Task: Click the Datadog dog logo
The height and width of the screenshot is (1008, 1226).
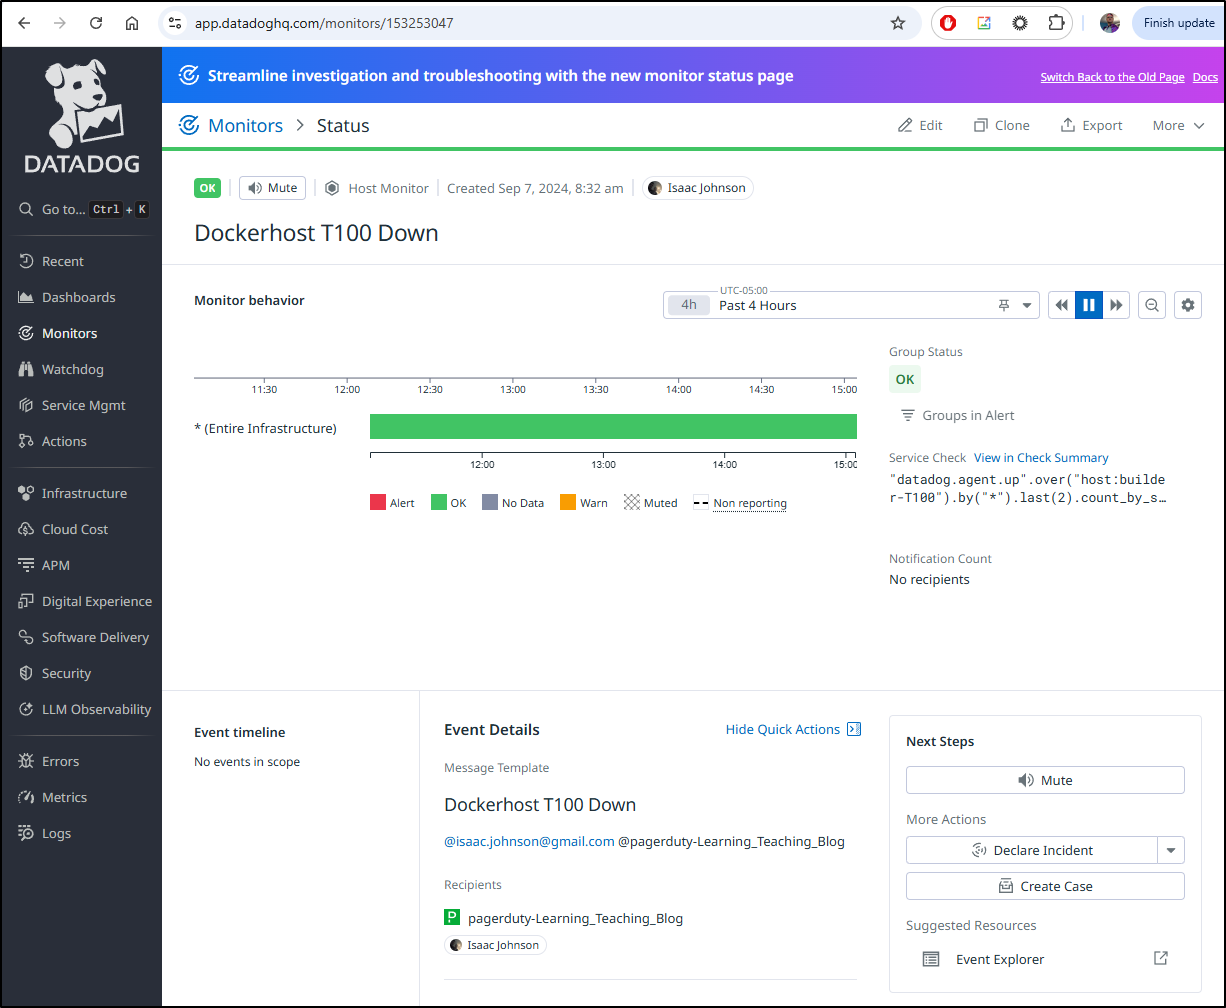Action: coord(82,115)
